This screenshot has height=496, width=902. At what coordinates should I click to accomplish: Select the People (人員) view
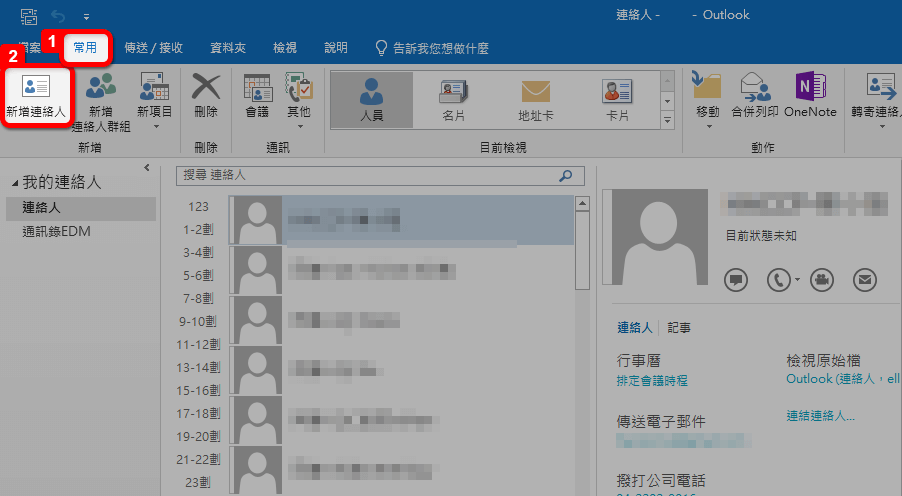371,99
